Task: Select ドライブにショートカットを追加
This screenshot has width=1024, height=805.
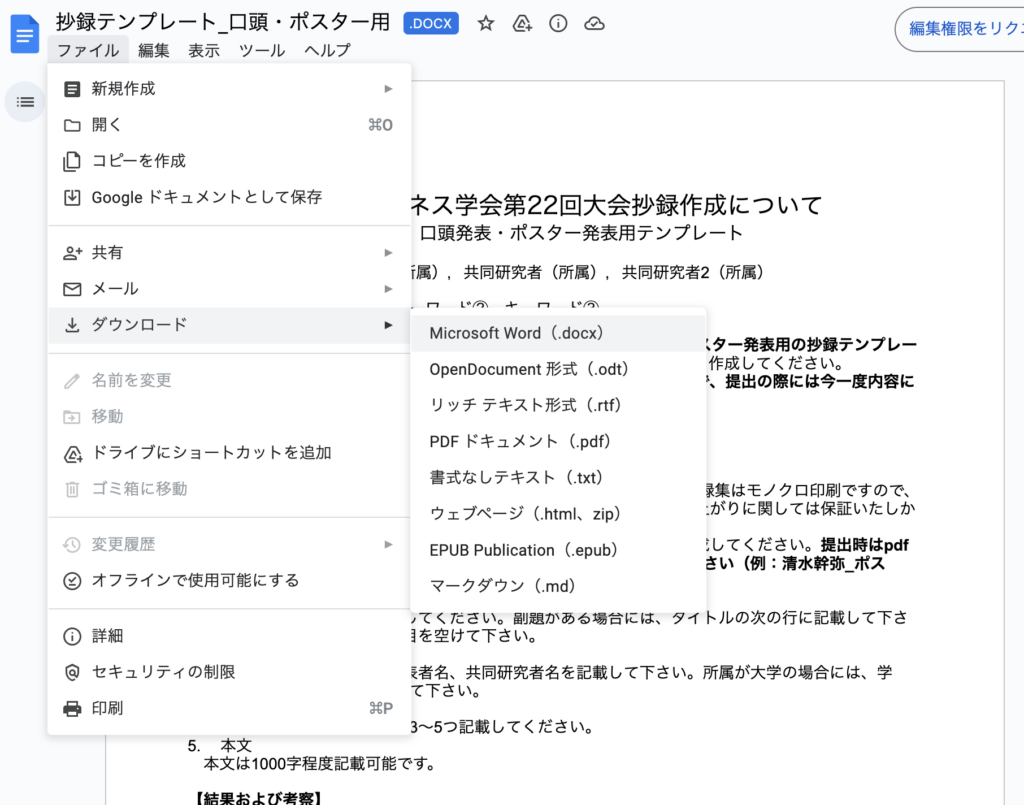Action: pyautogui.click(x=229, y=453)
